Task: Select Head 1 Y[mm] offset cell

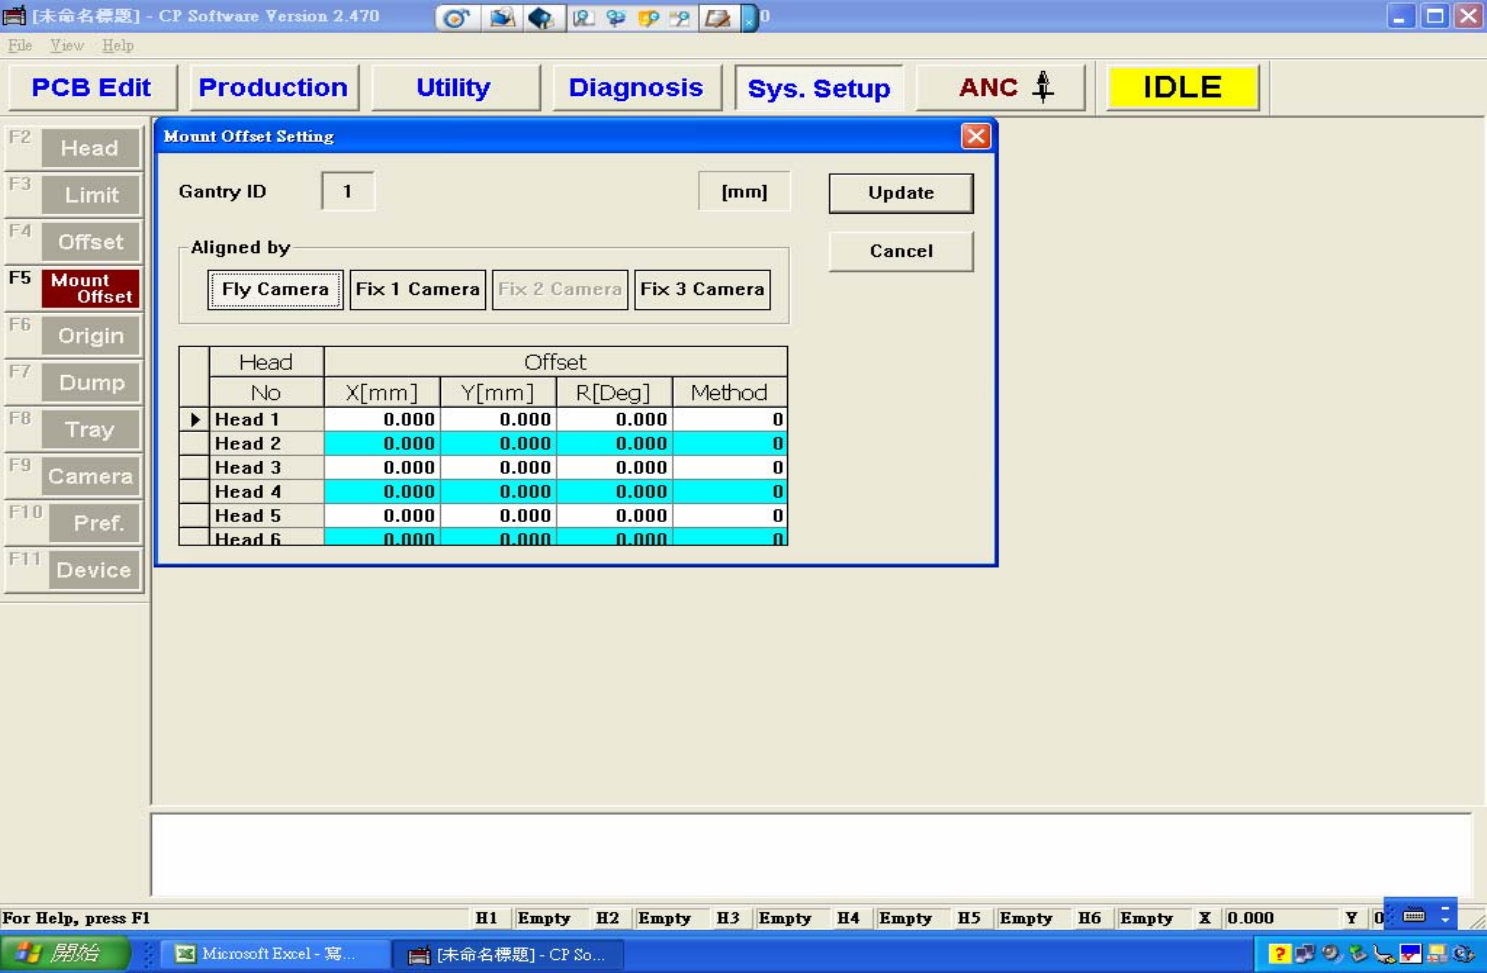Action: click(x=498, y=419)
